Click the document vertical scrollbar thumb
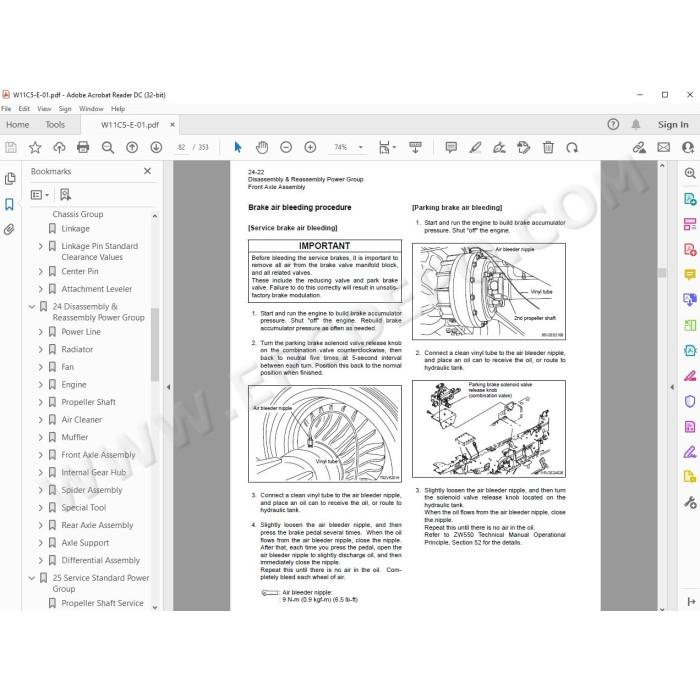The height and width of the screenshot is (700, 700). click(x=662, y=273)
